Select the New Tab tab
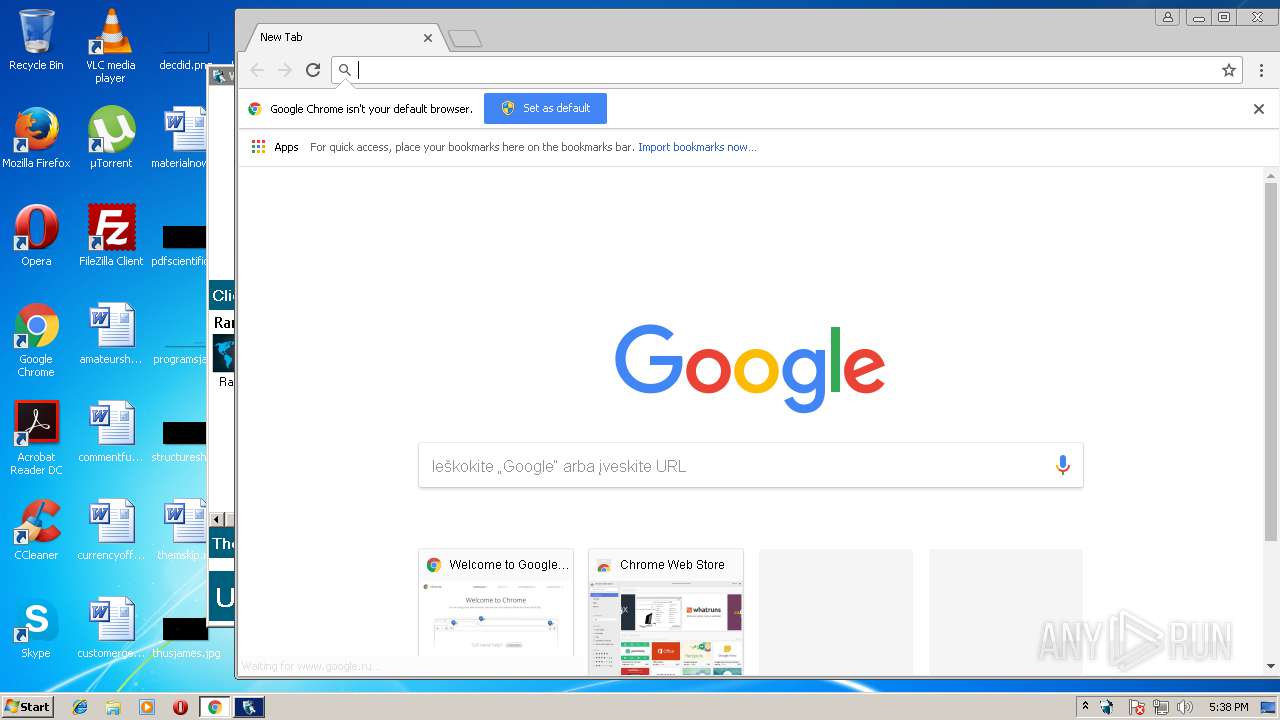 coord(345,38)
